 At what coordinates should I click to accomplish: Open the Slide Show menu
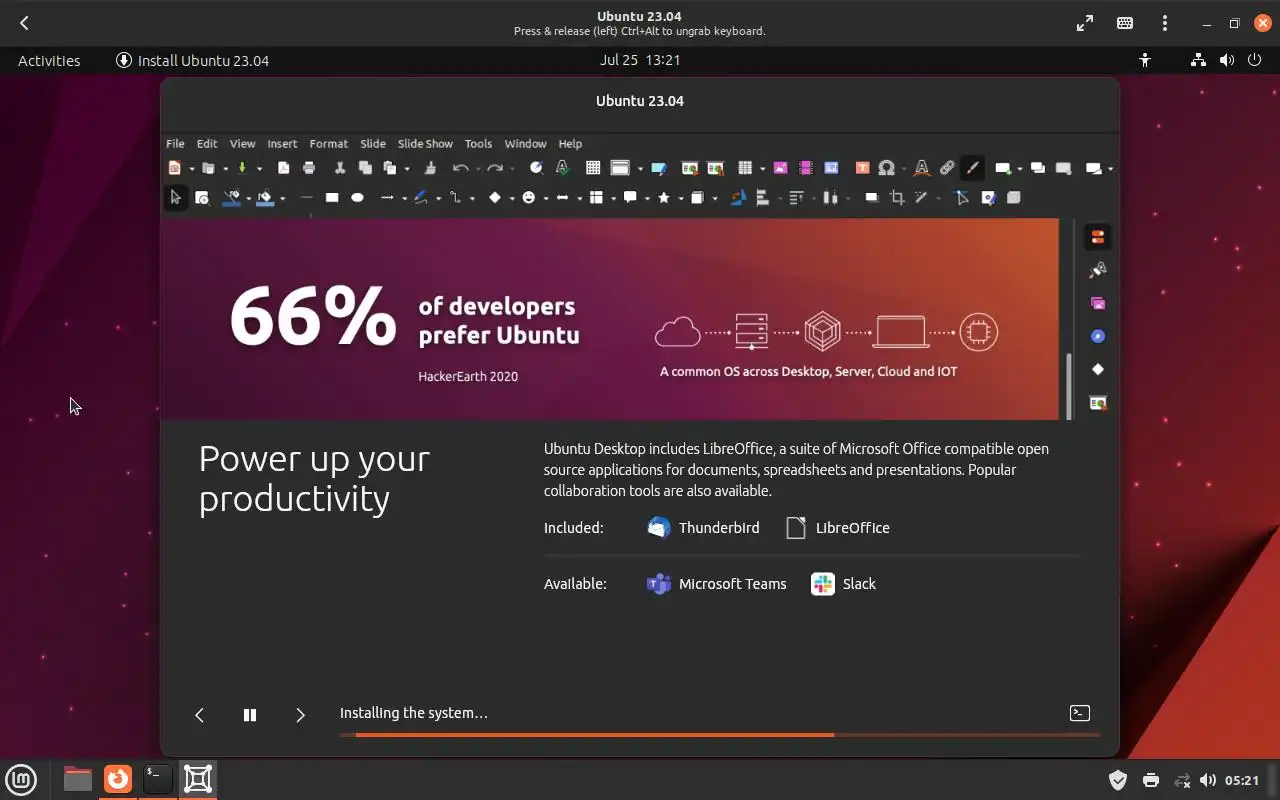click(x=425, y=144)
